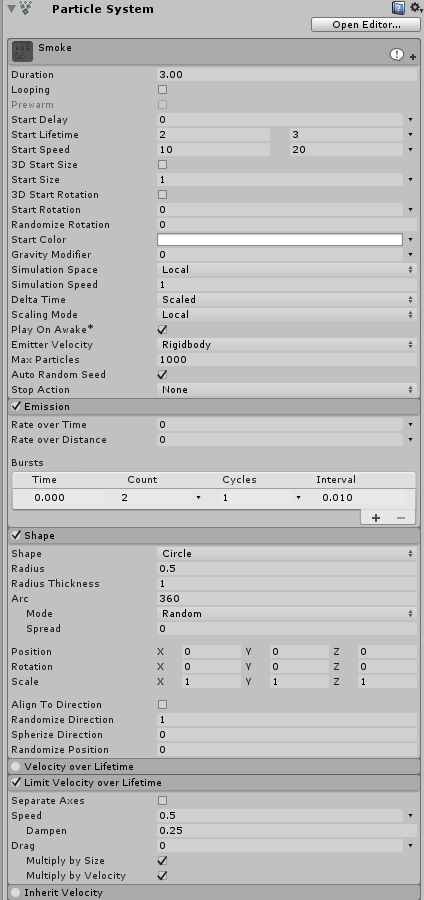This screenshot has width=424, height=900.
Task: Click the Smoke system warning exclamation icon
Action: (396, 55)
